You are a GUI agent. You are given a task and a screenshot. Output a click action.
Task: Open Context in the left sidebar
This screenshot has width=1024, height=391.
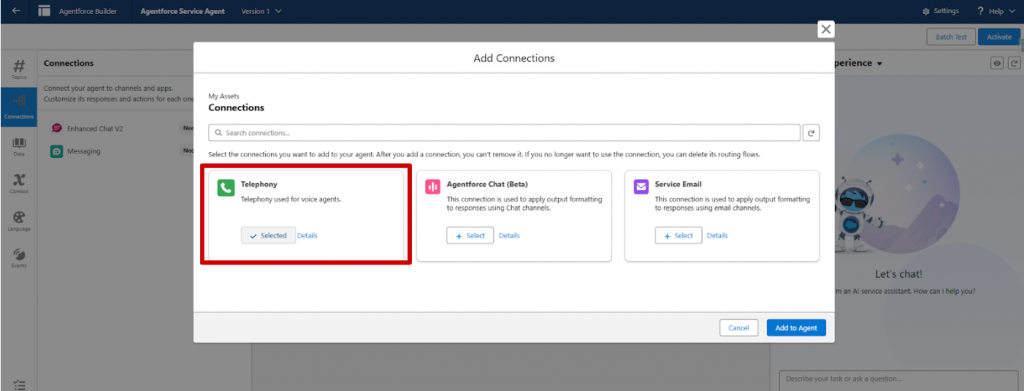(19, 183)
